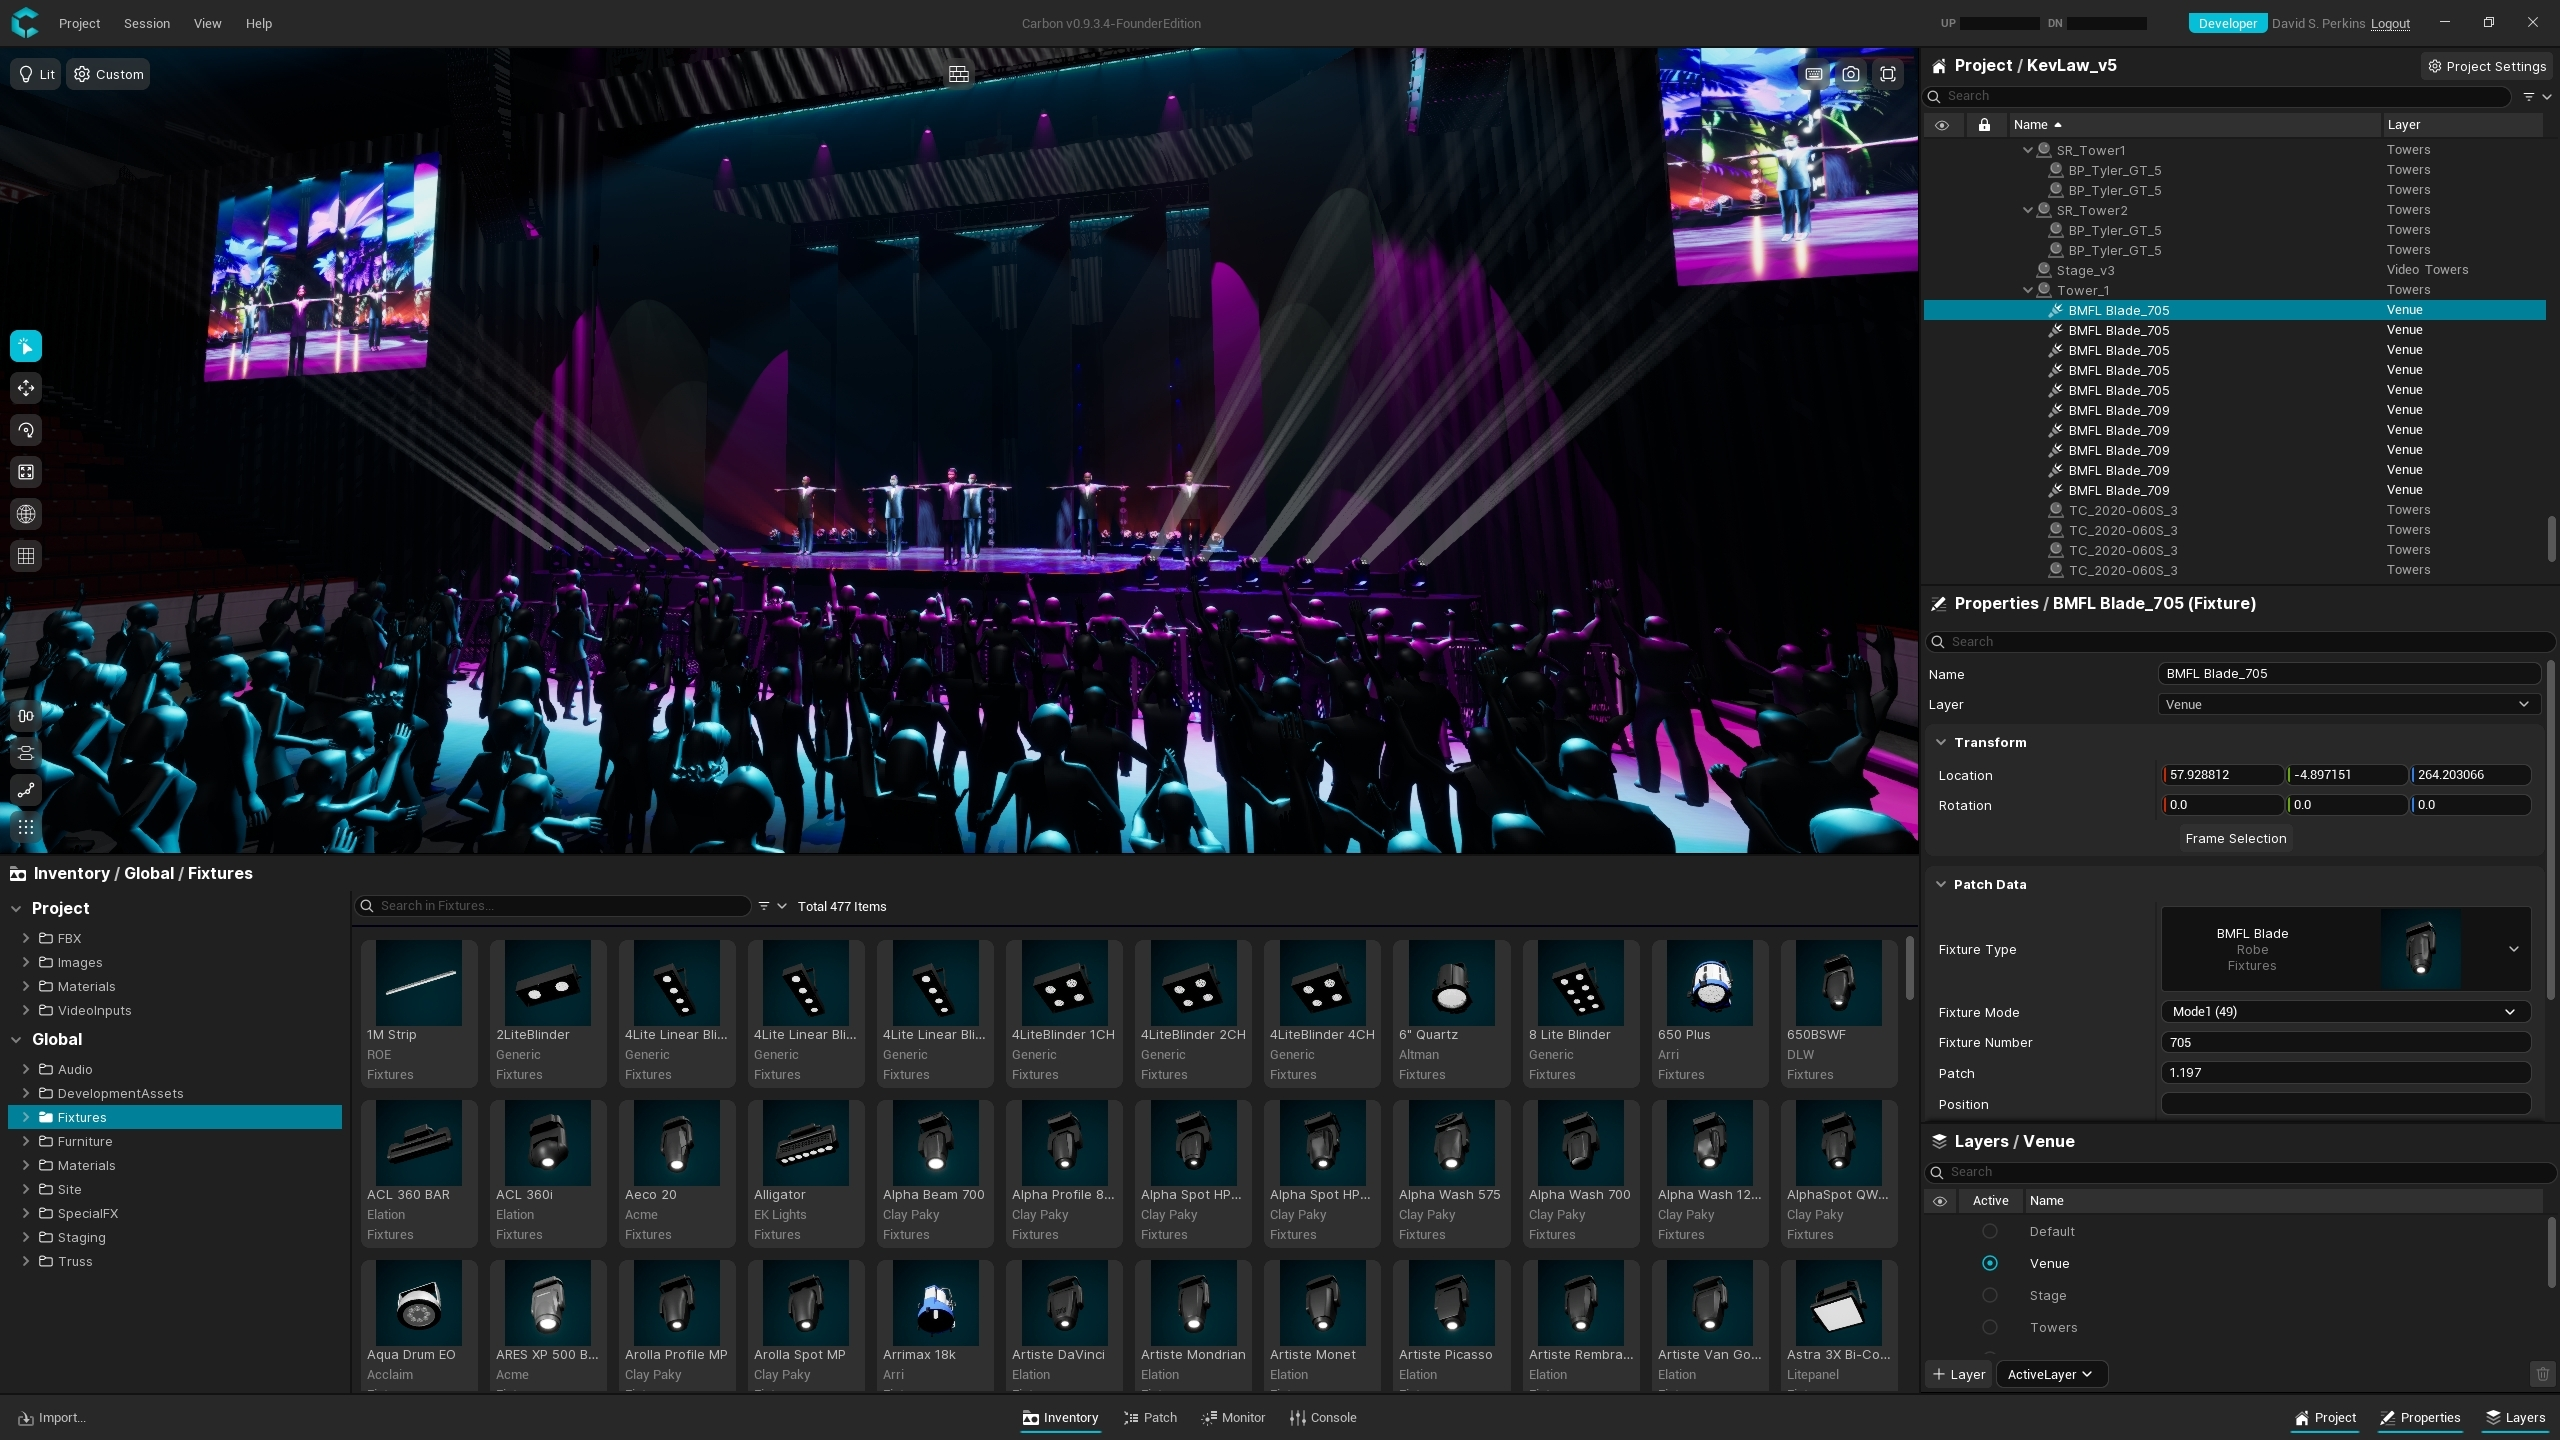Viewport: 2560px width, 1440px height.
Task: Activate the Stage layer radio button
Action: (1989, 1295)
